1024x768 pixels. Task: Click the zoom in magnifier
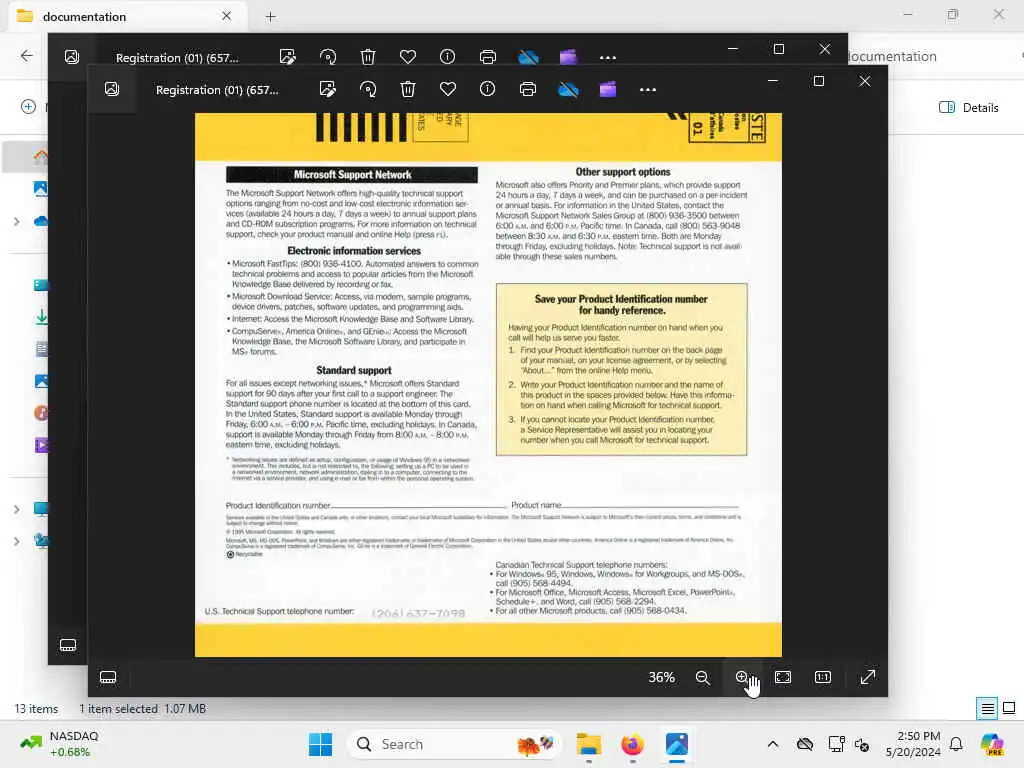pos(742,677)
